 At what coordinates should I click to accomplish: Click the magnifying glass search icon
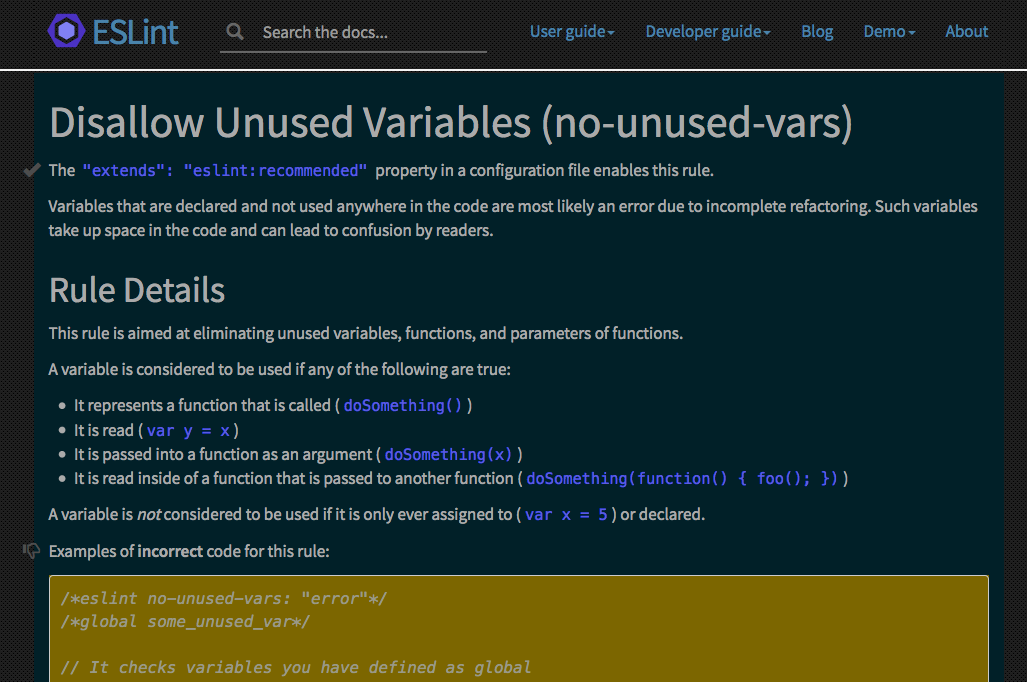point(234,31)
